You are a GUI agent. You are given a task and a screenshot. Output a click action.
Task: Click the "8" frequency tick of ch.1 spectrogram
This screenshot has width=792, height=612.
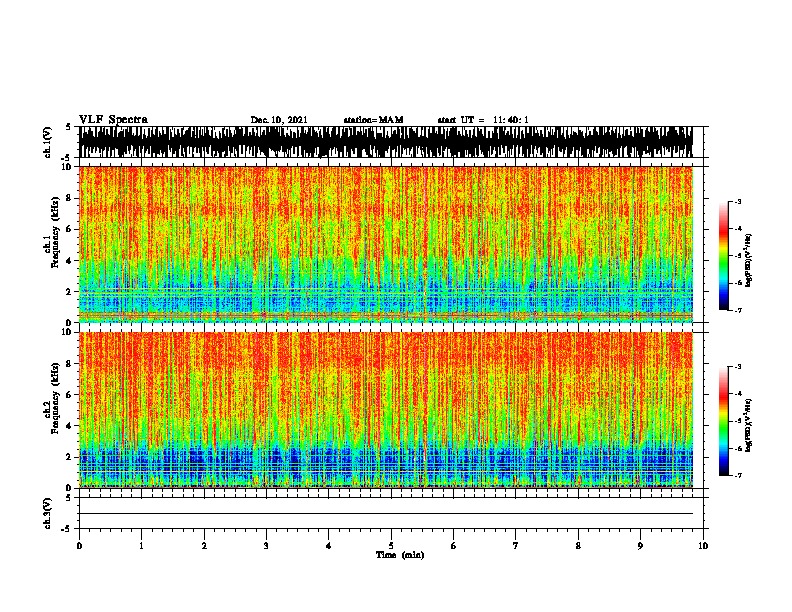[69, 198]
